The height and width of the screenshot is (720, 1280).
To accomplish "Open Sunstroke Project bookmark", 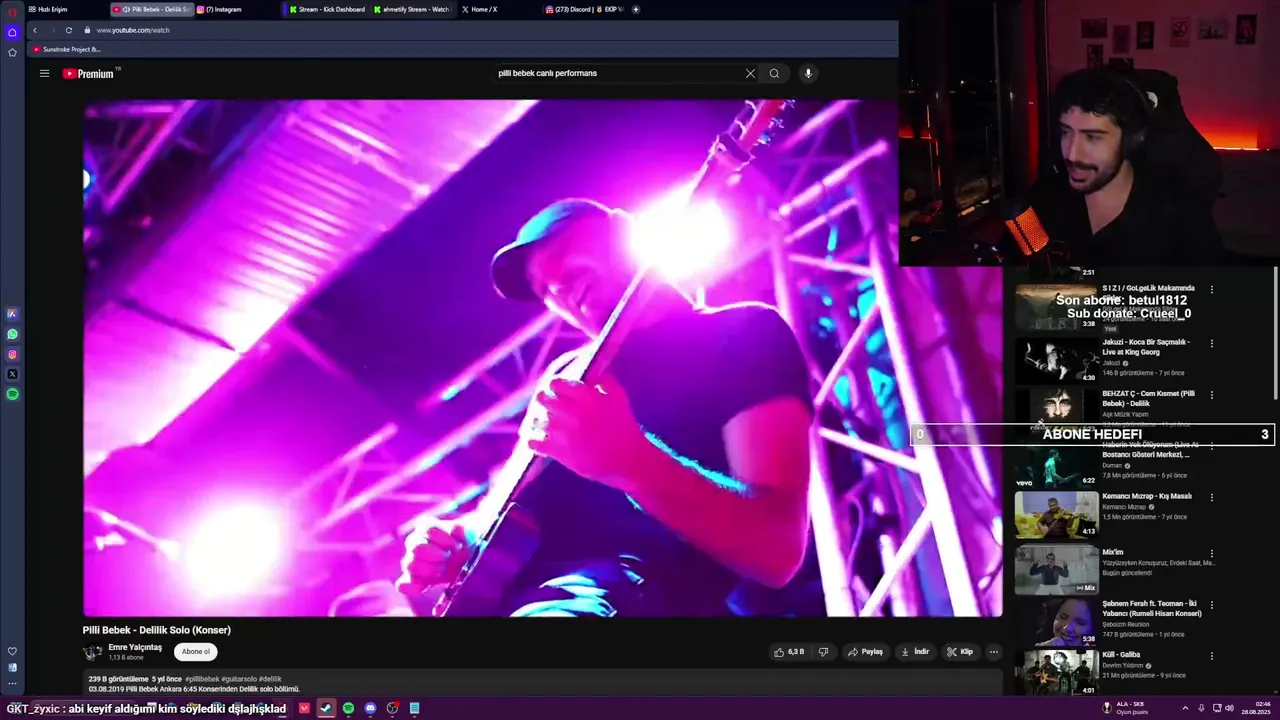I will point(66,49).
